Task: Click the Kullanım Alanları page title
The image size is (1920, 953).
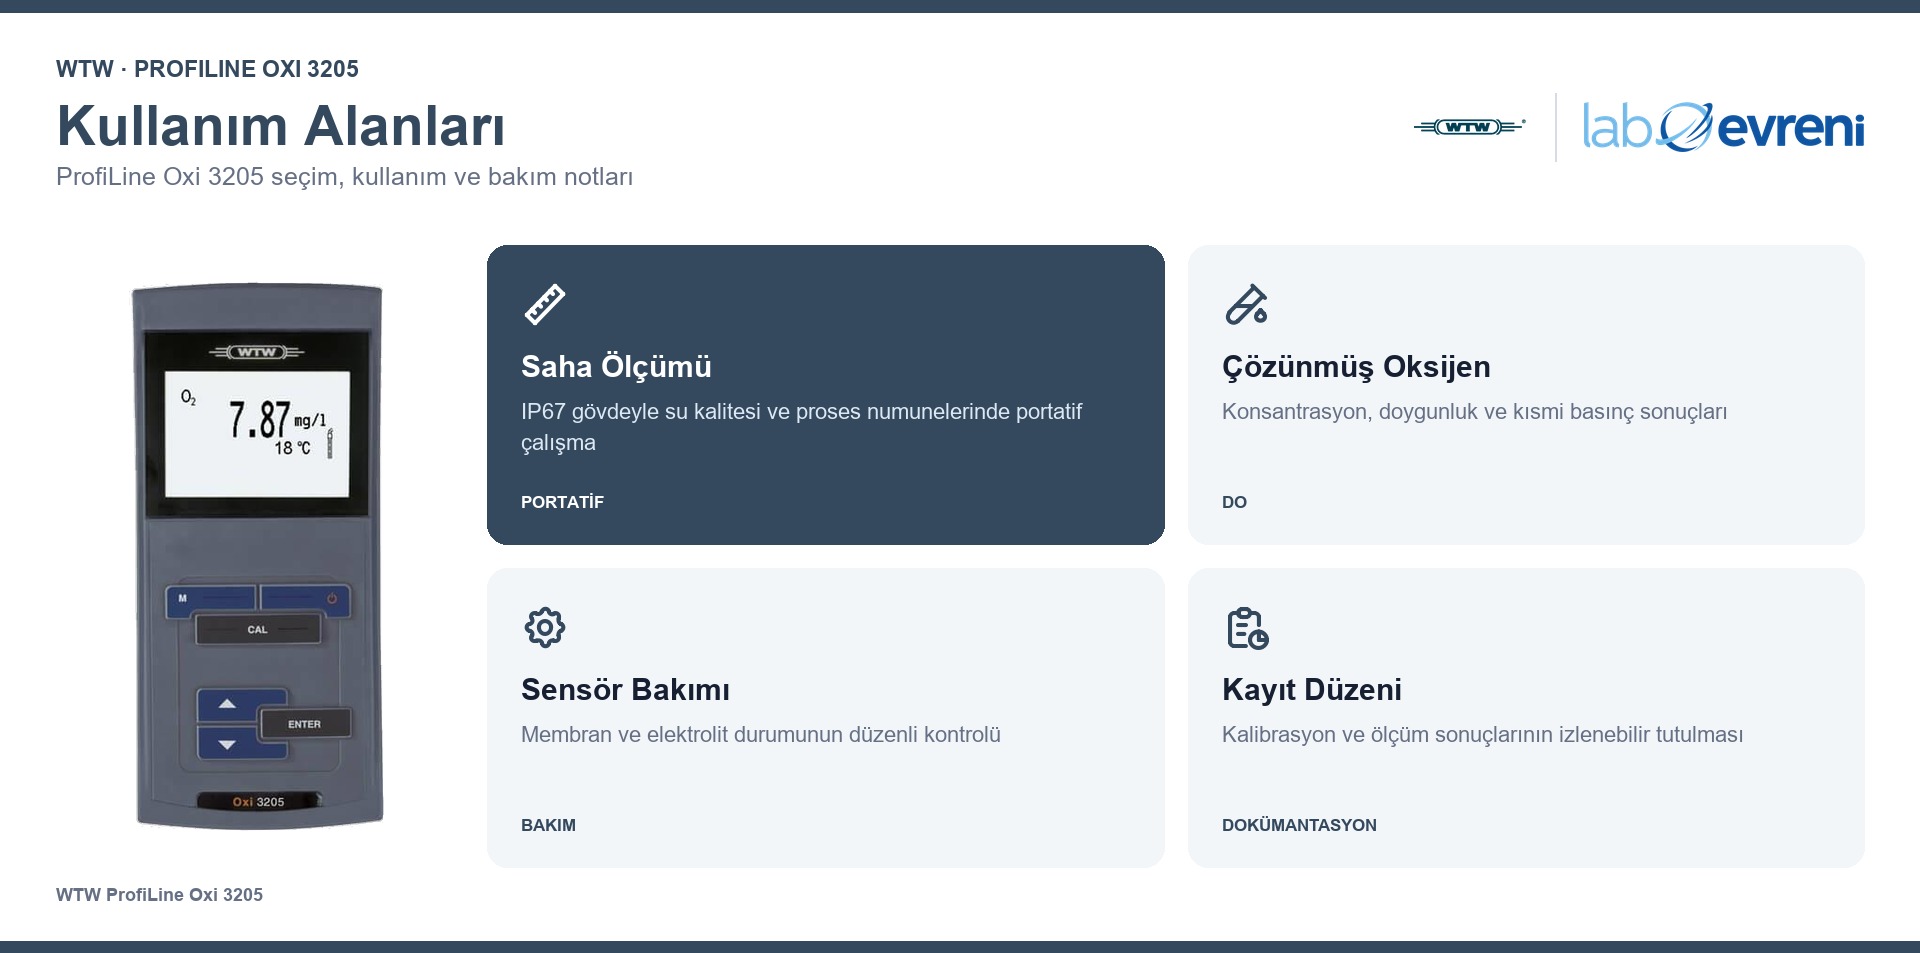Action: click(281, 126)
